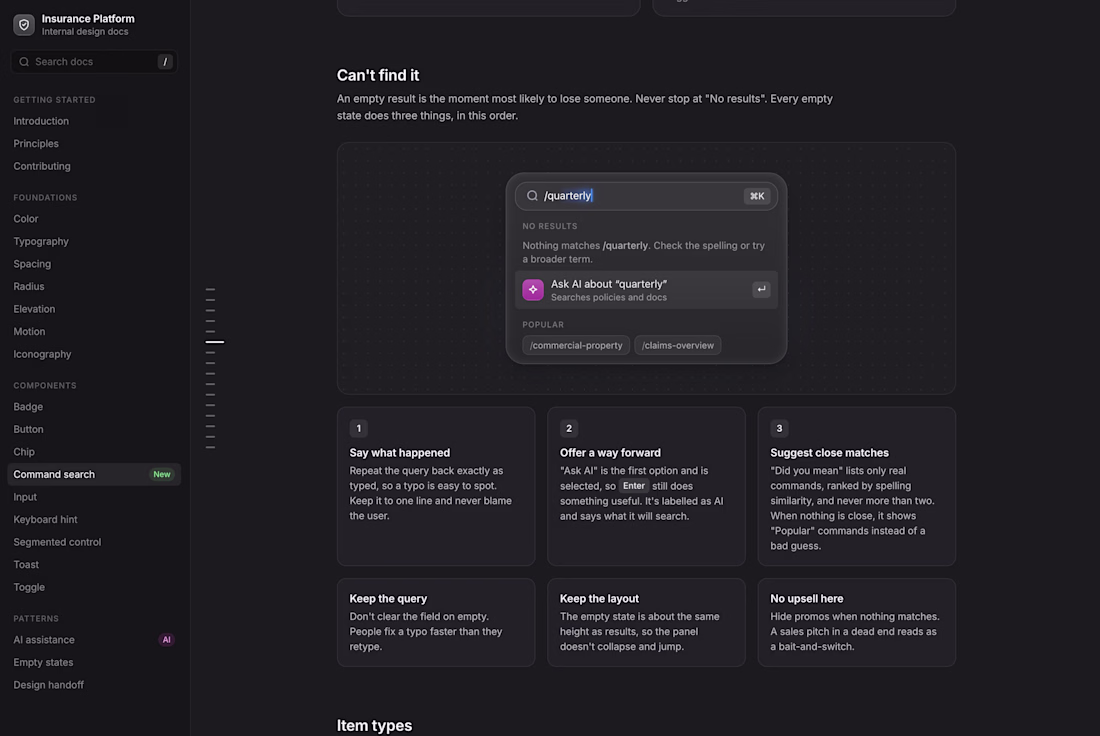The height and width of the screenshot is (736, 1100).
Task: Go to Elevation page
Action: [34, 309]
